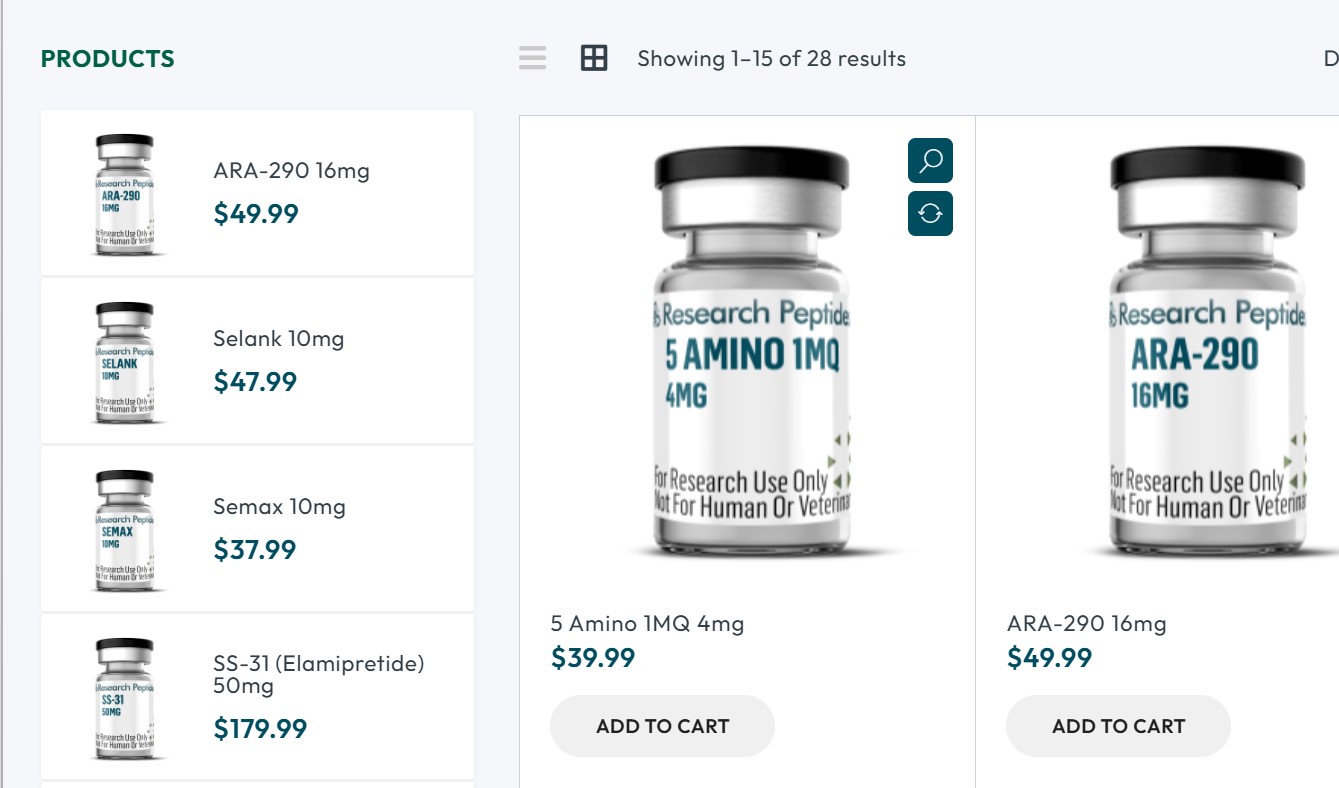This screenshot has height=788, width=1339.
Task: Activate the four-square grid view icon
Action: (594, 58)
